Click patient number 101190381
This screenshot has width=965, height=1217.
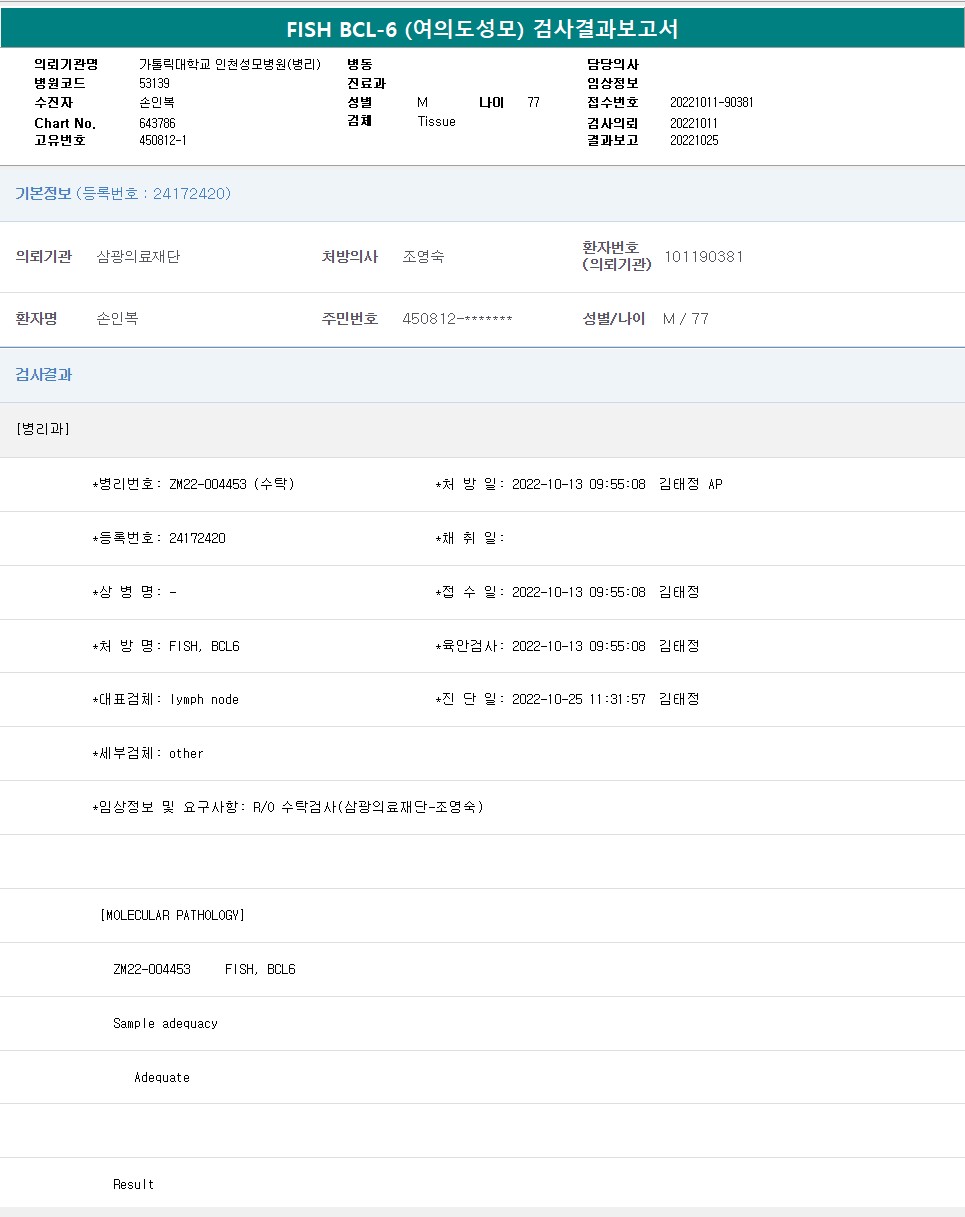pos(703,257)
